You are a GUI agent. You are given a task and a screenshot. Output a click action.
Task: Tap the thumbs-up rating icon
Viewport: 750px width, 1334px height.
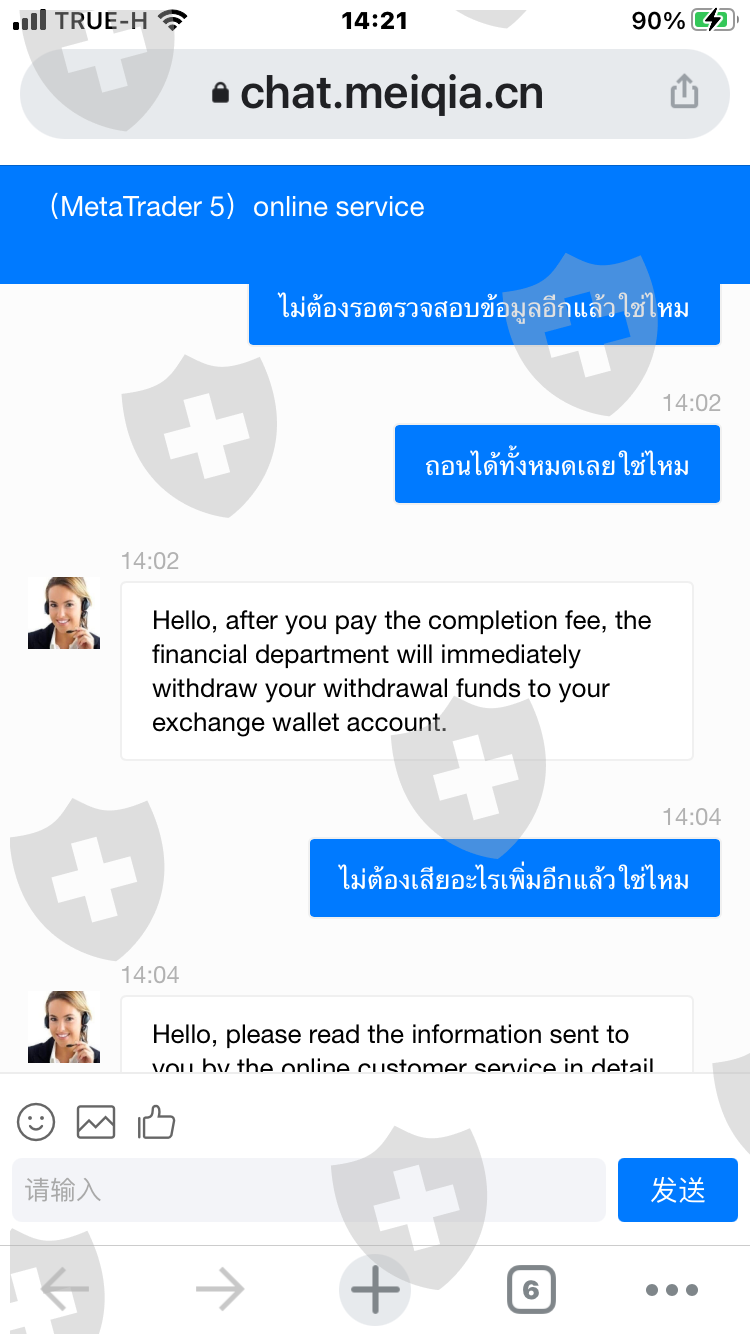[156, 1122]
